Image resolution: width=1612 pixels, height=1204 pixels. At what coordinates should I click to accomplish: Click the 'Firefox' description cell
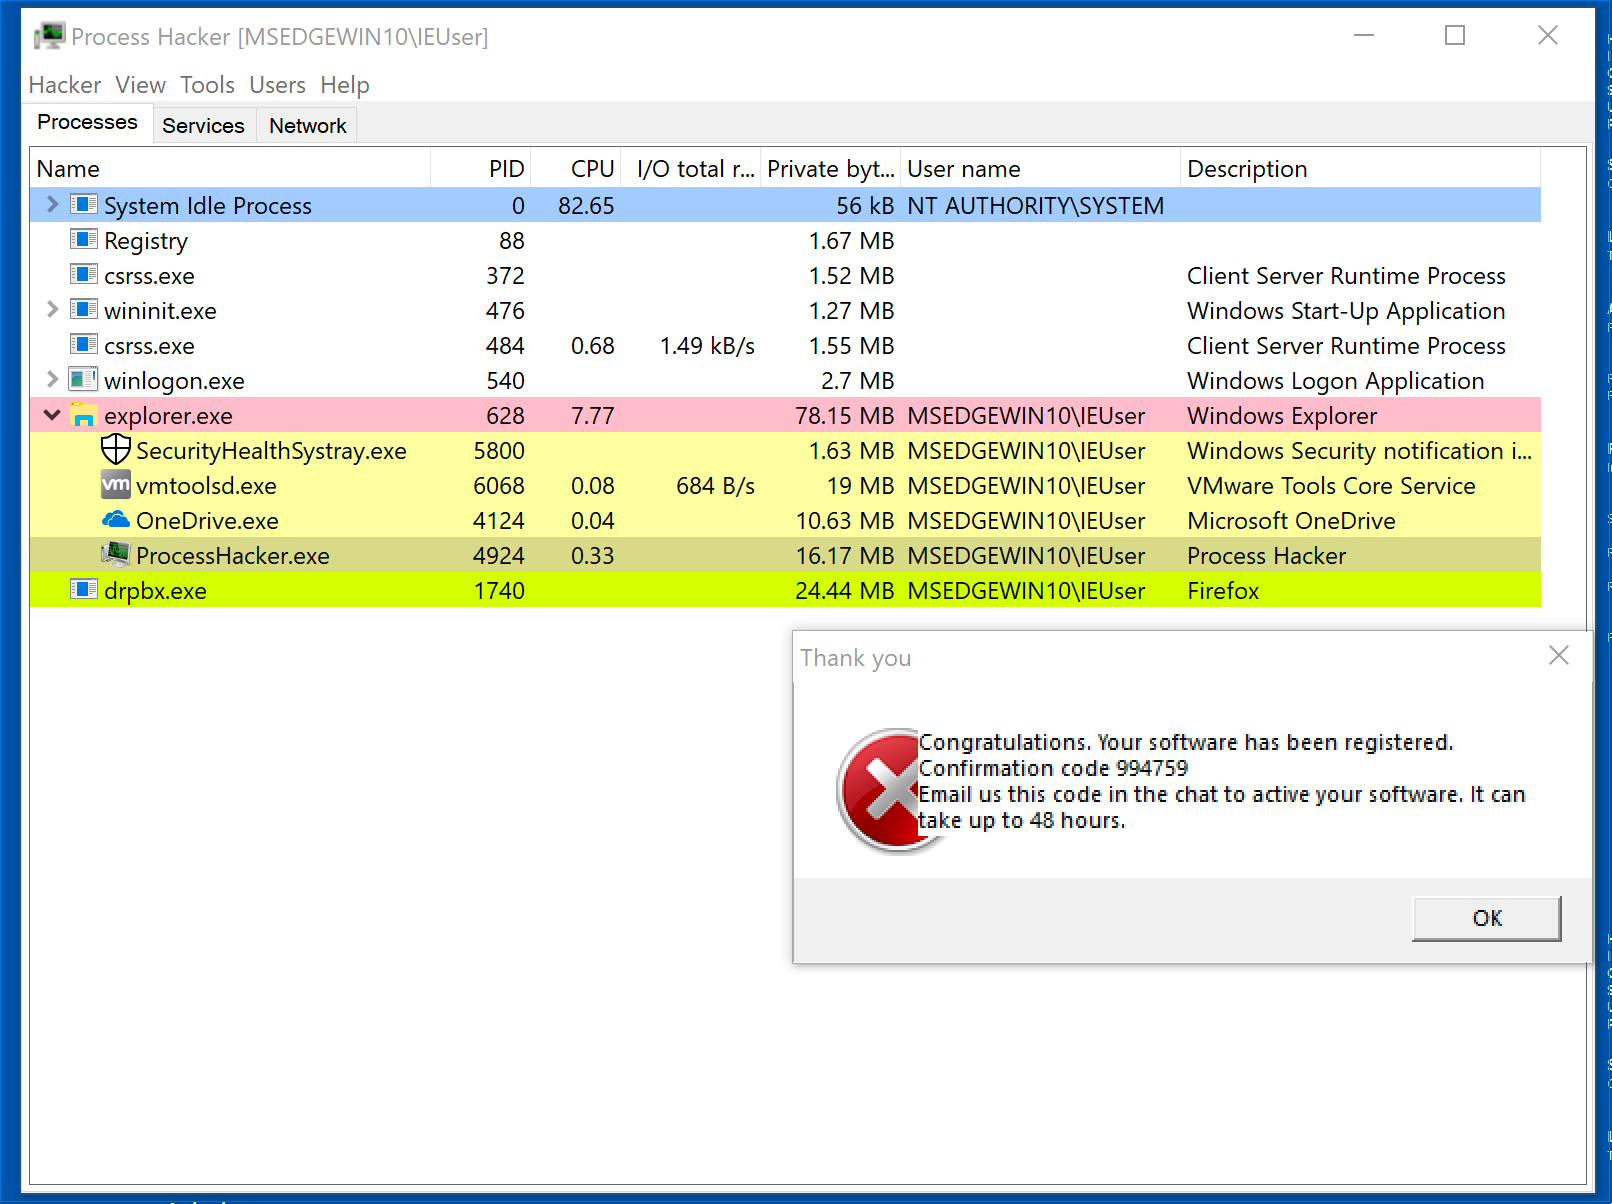[x=1223, y=591]
